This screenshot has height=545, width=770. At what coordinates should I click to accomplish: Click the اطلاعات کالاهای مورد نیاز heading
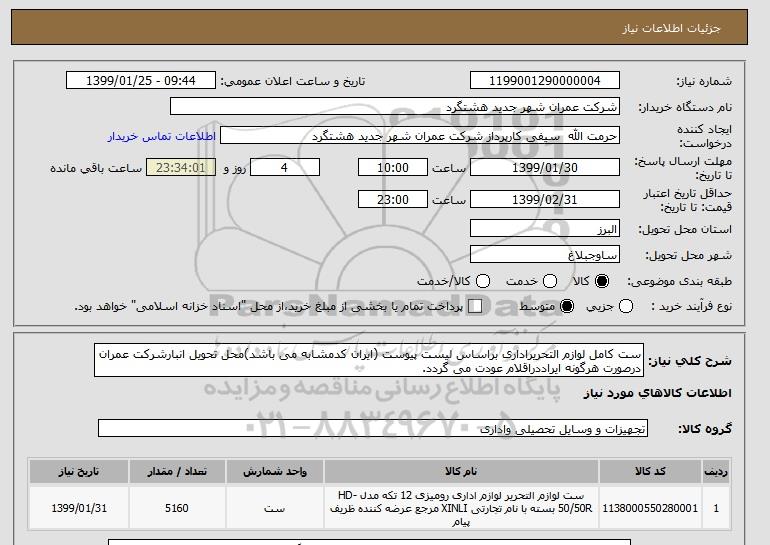click(658, 393)
